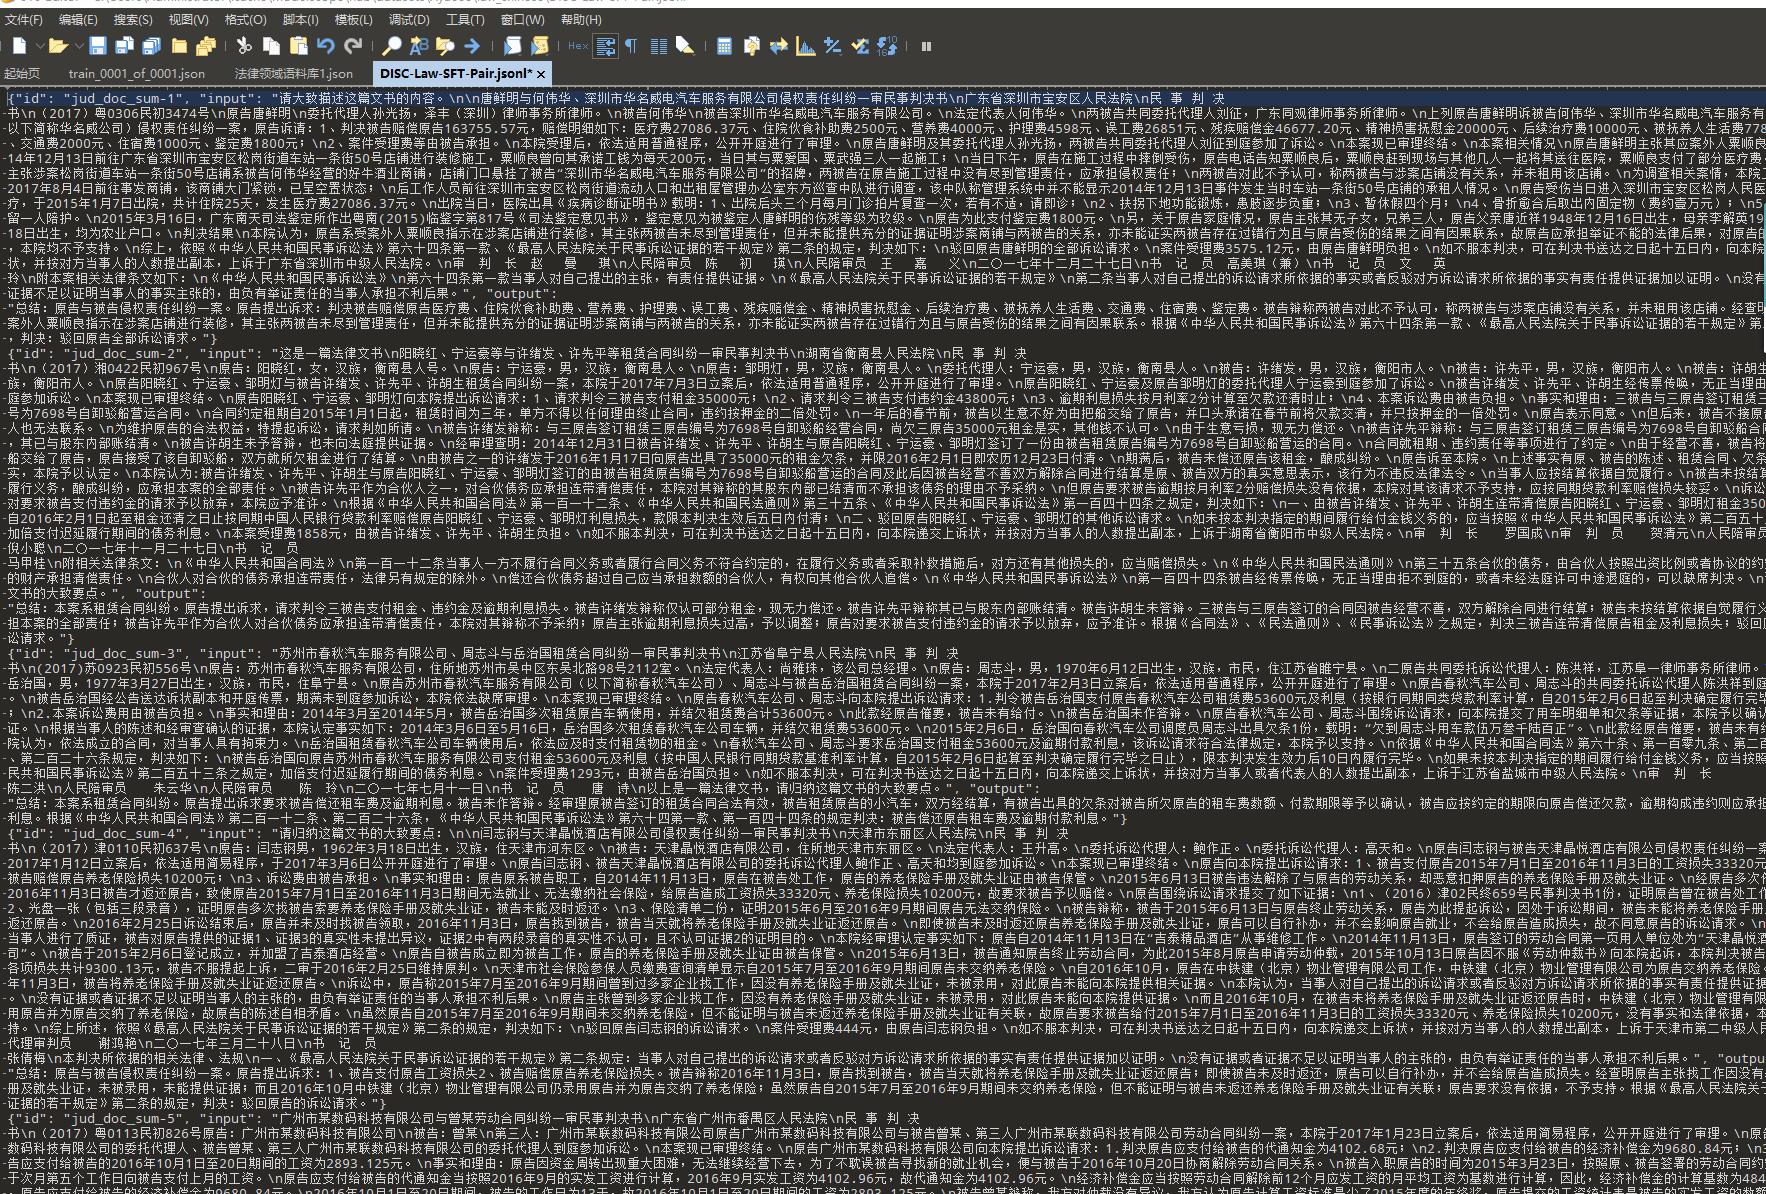Screen dimensions: 1766x1194
Task: Open the 脚本(I) menu
Action: tap(300, 19)
